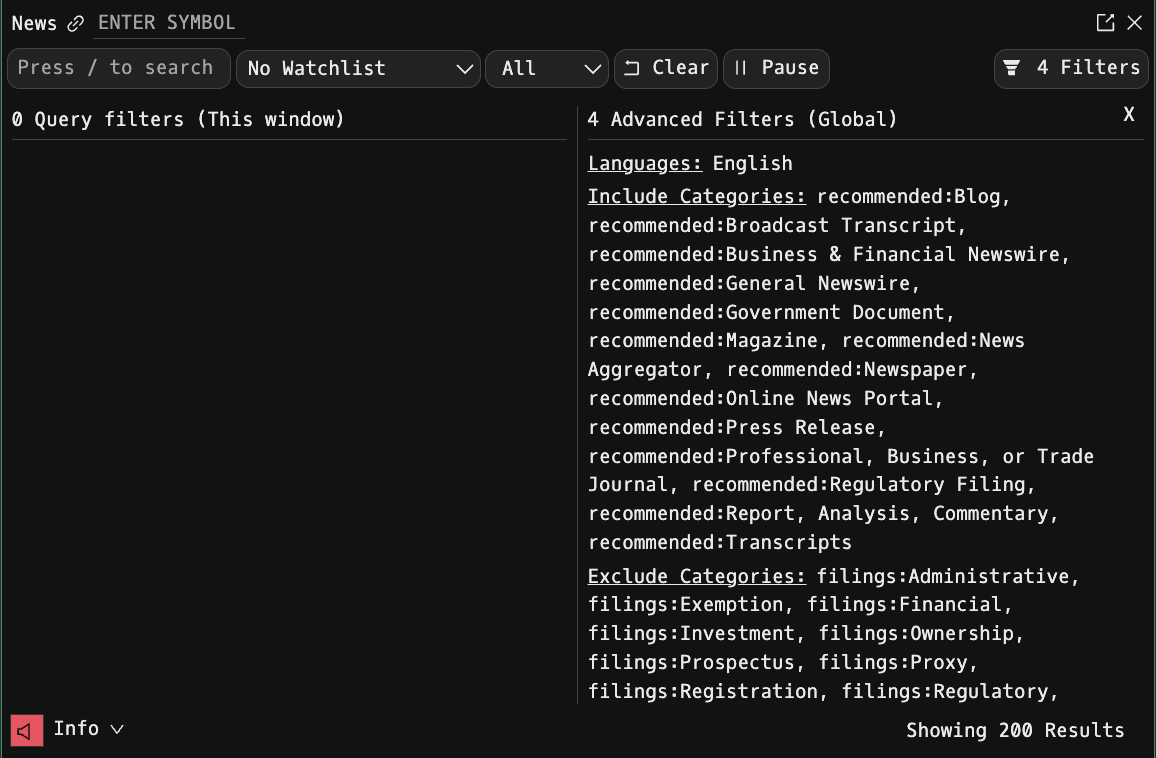The width and height of the screenshot is (1156, 758).
Task: Click the 'recommended:Press Release' category text
Action: tap(731, 428)
